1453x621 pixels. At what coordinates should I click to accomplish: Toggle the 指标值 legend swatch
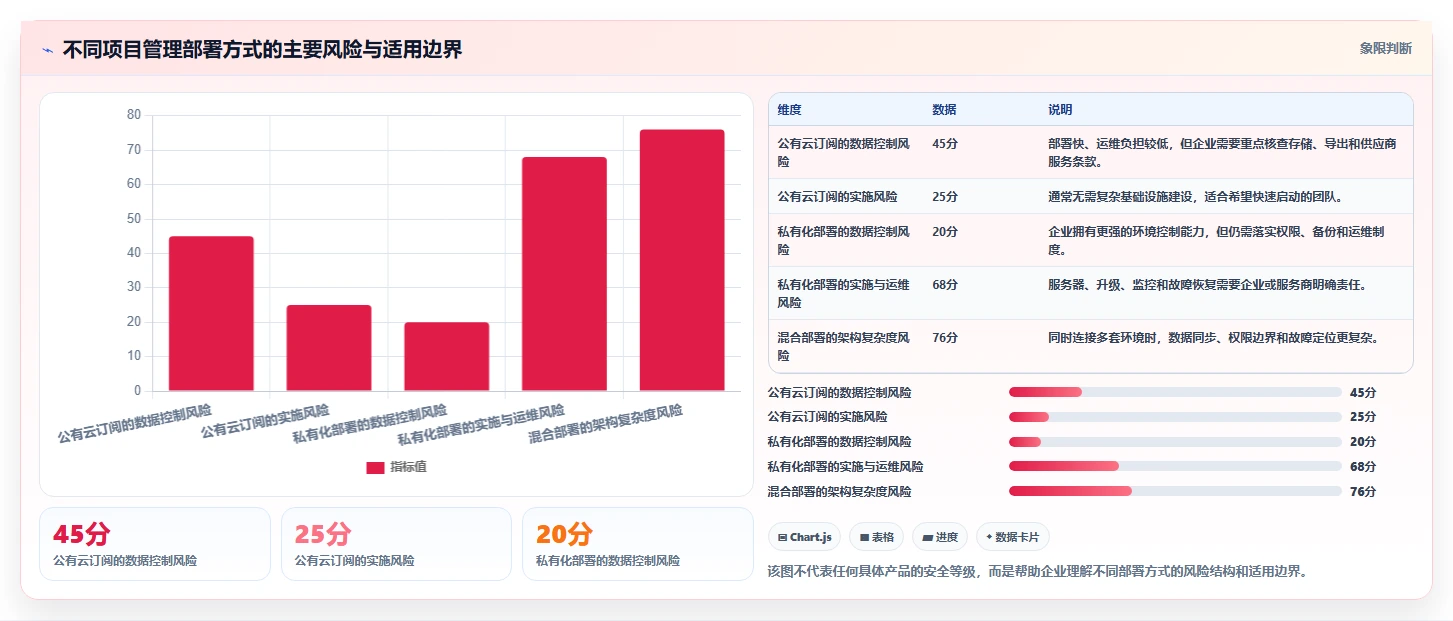(375, 467)
